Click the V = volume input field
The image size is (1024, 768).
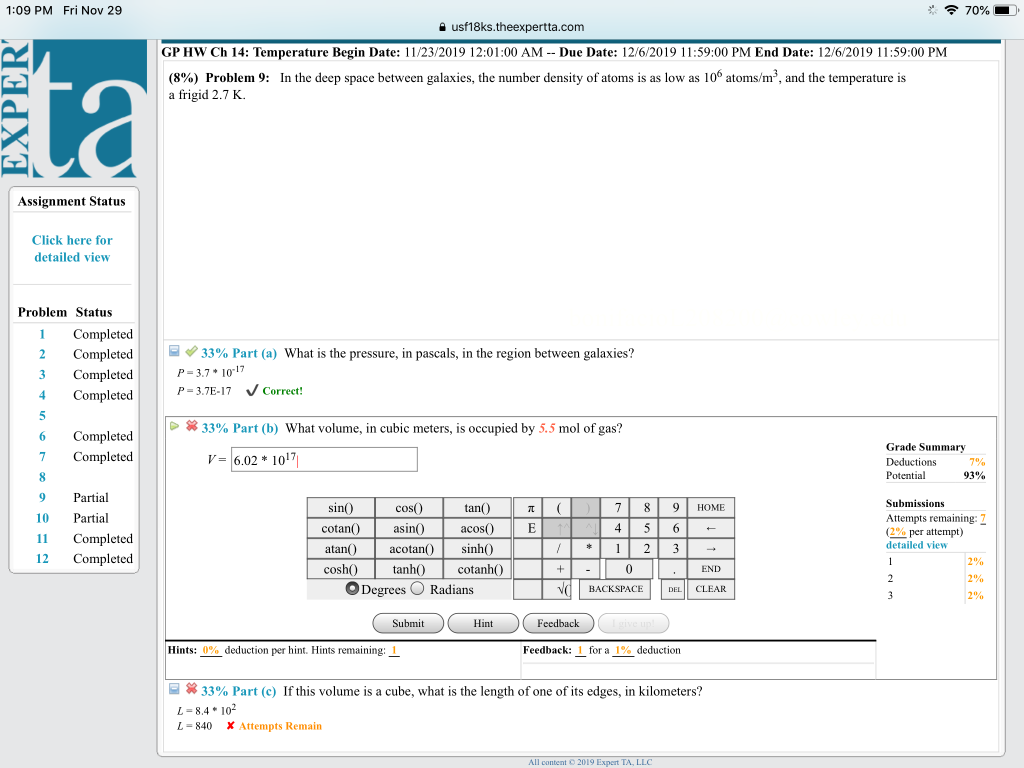point(322,459)
